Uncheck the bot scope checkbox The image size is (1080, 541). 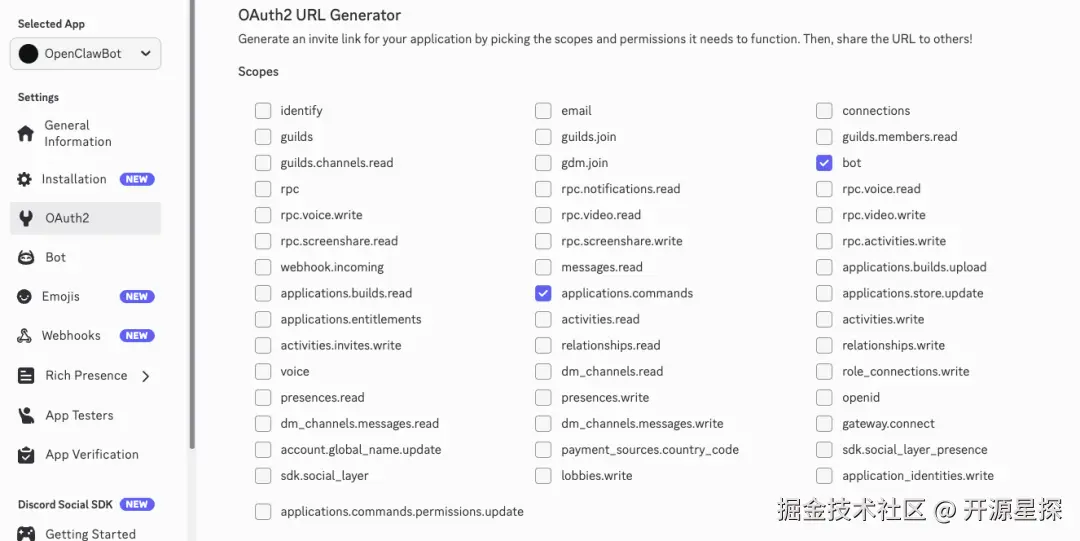(x=824, y=163)
